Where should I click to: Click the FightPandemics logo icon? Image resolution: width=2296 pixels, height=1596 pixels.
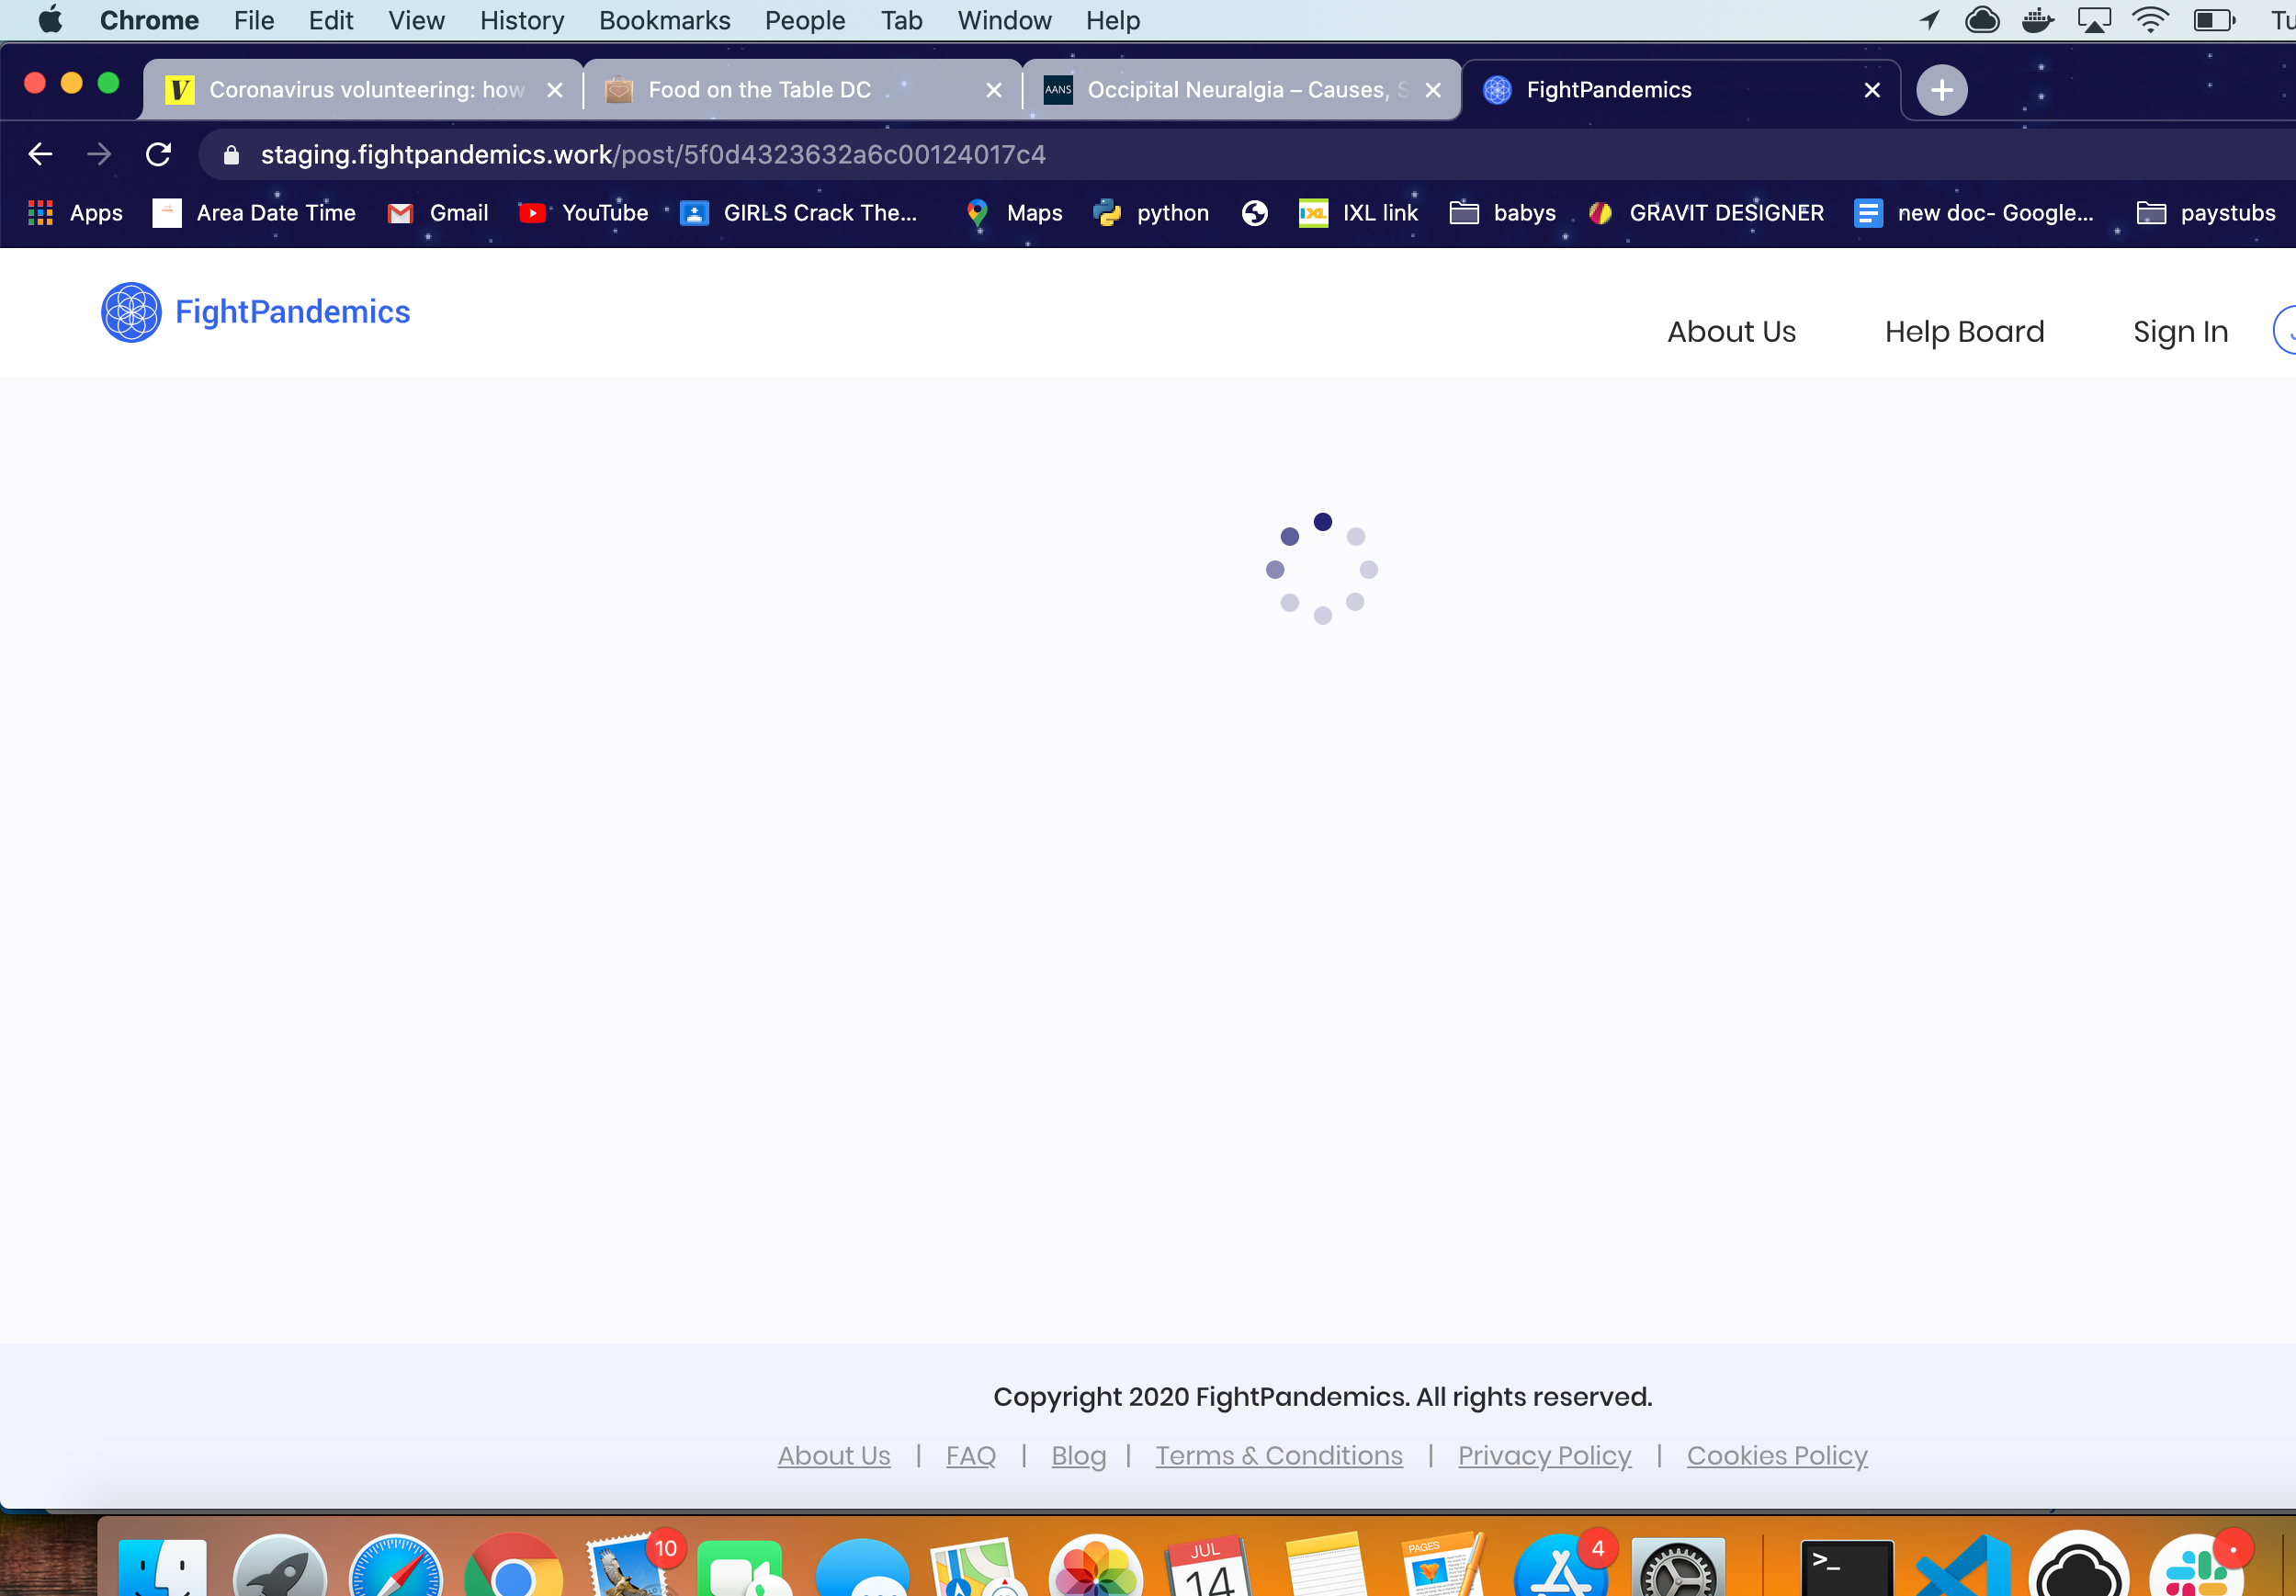click(x=131, y=312)
